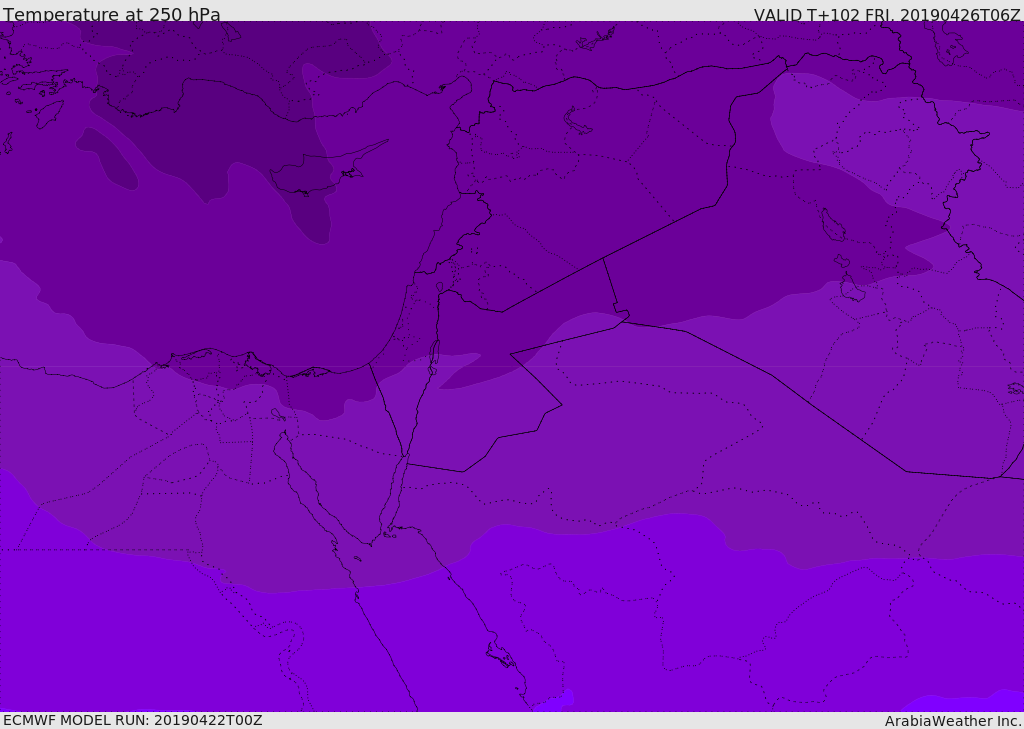Click the 'ArabiaWeather Inc.' credit text
Screen dimensions: 1024x729
[x=953, y=721]
